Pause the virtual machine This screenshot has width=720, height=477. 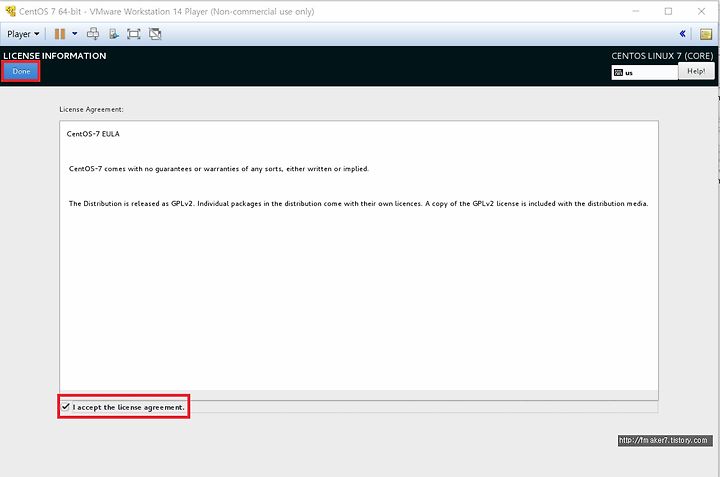click(x=60, y=34)
